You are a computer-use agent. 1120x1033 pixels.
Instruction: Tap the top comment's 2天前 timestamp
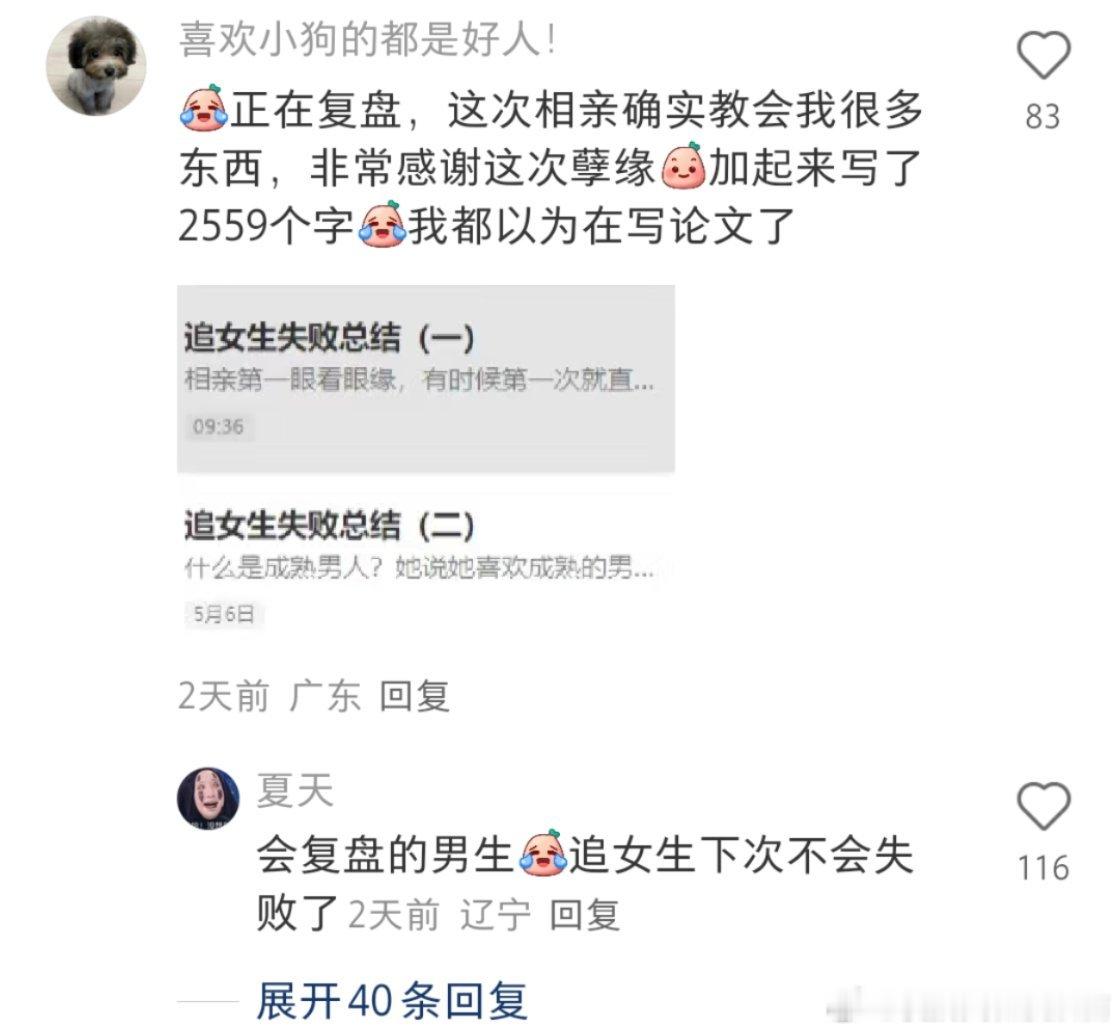tap(224, 696)
